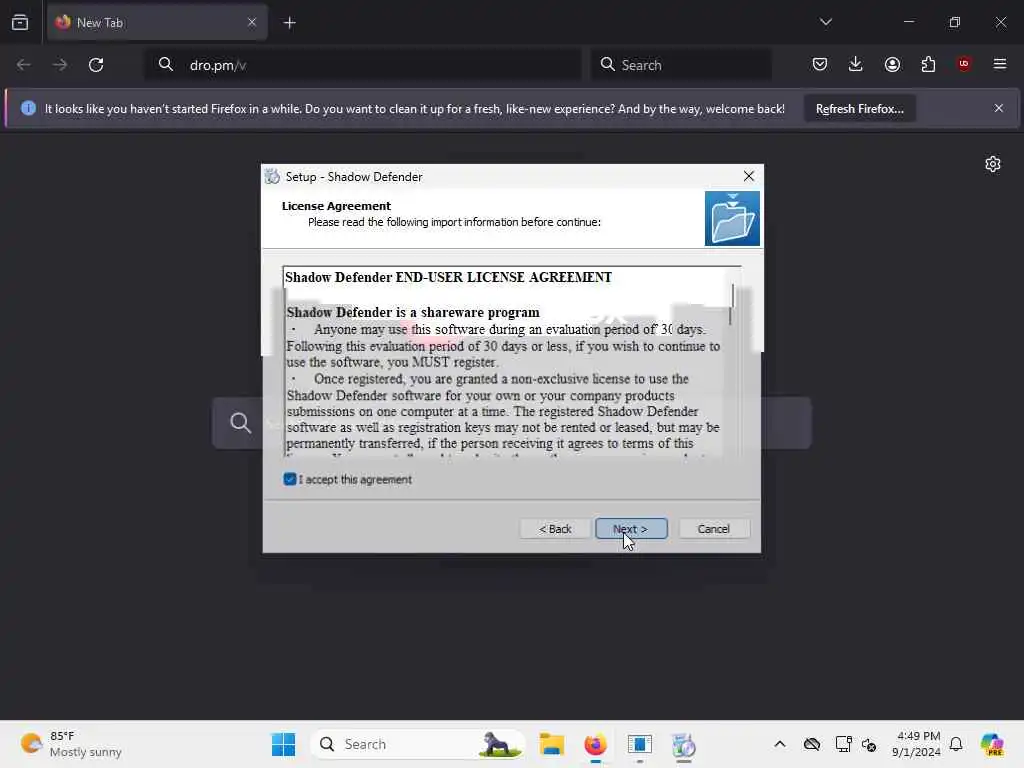Viewport: 1024px width, 768px height.
Task: Open new tab personalize settings gear
Action: tap(993, 164)
